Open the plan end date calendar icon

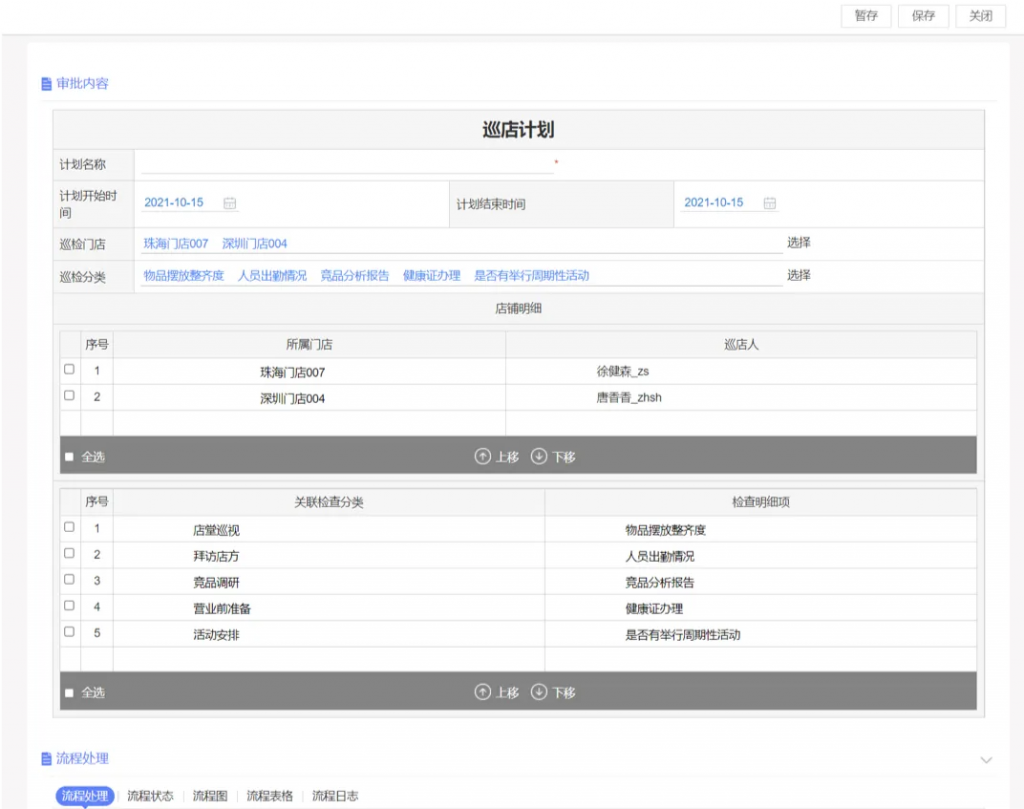(x=769, y=203)
